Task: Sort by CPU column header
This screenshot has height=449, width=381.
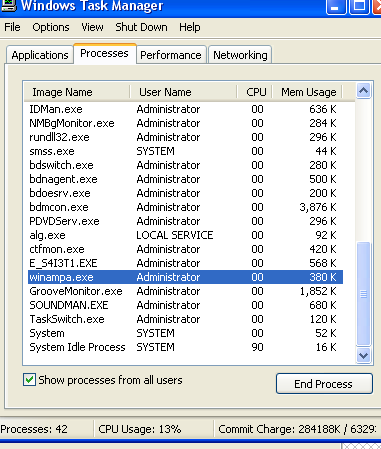Action: click(x=255, y=92)
